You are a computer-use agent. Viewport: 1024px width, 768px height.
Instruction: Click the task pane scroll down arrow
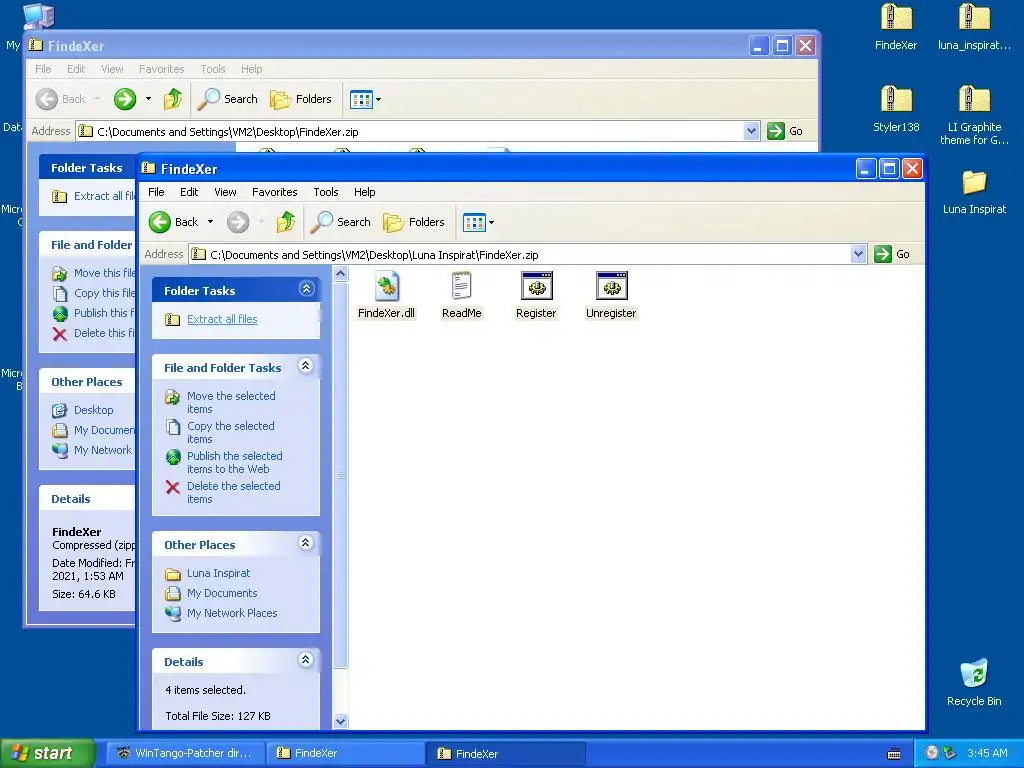pos(340,722)
